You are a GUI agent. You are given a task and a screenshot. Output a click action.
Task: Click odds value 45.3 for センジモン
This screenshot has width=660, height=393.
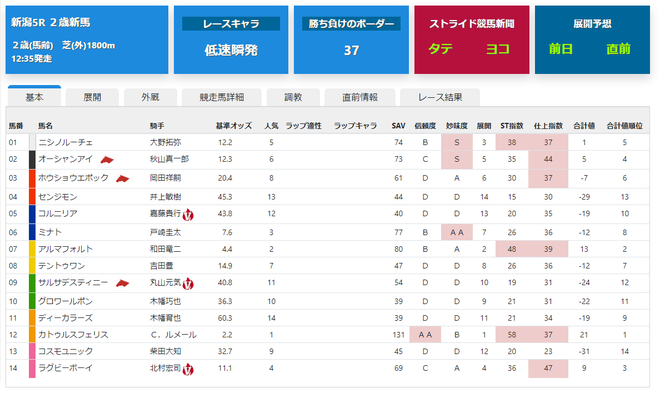click(x=225, y=197)
